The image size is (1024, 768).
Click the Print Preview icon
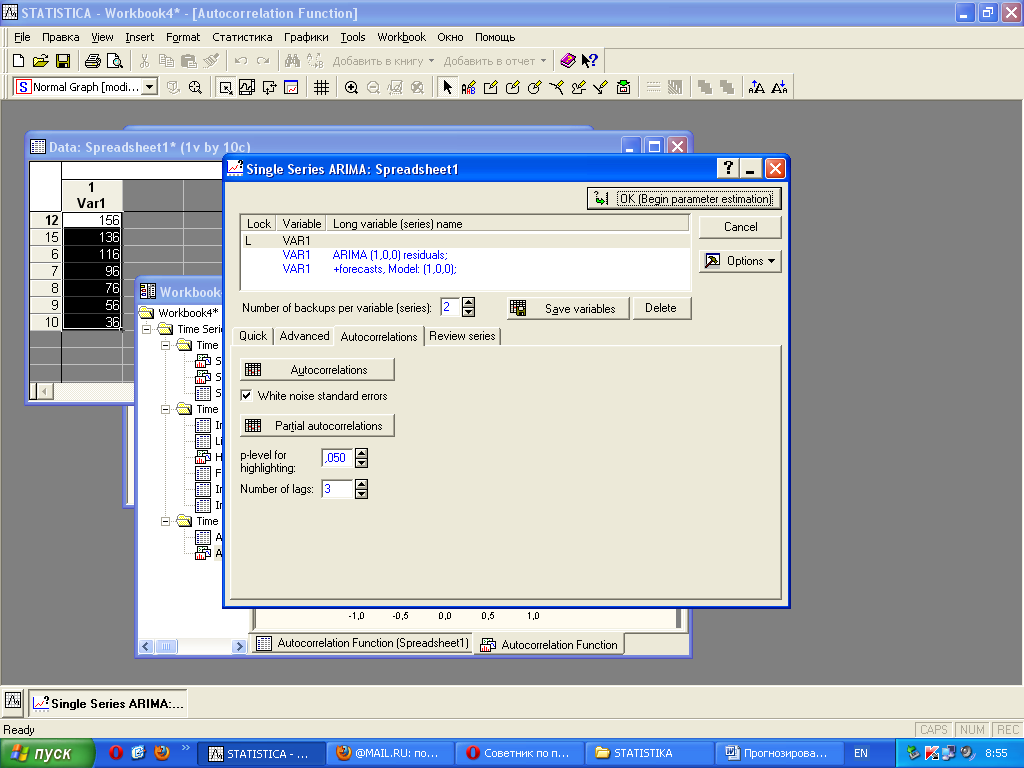pos(115,61)
